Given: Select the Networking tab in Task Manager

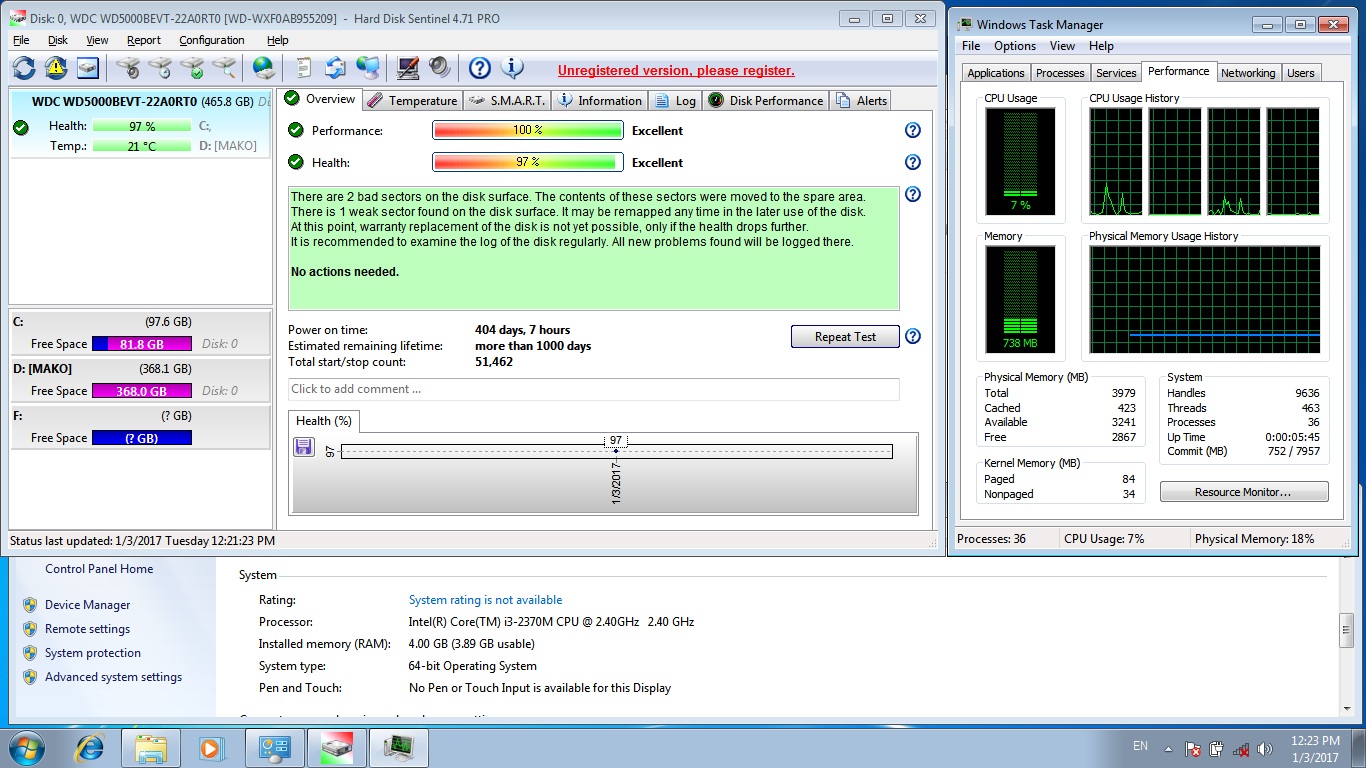Looking at the screenshot, I should [1247, 73].
